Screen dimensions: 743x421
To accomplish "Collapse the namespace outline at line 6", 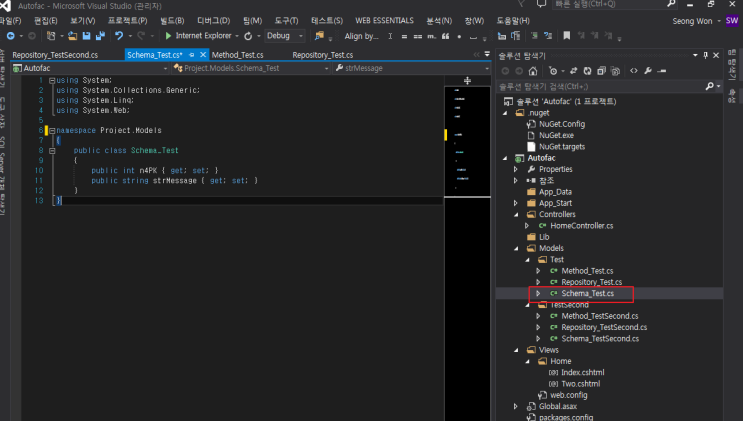I will [52, 130].
